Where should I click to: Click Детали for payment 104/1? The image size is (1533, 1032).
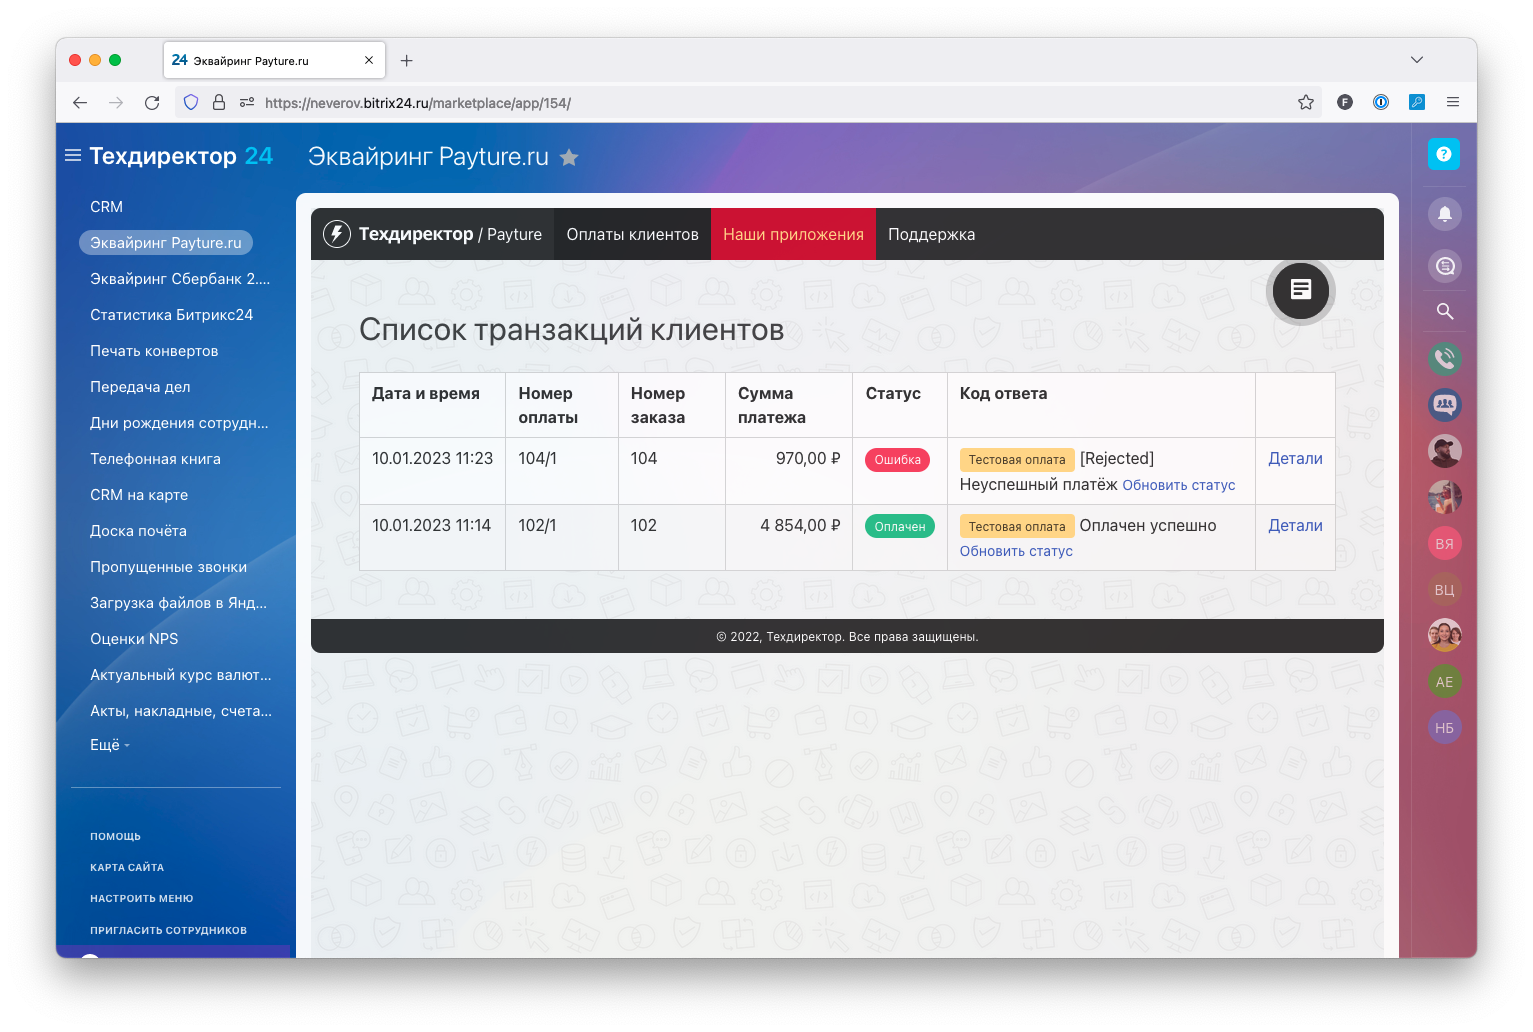pos(1295,458)
